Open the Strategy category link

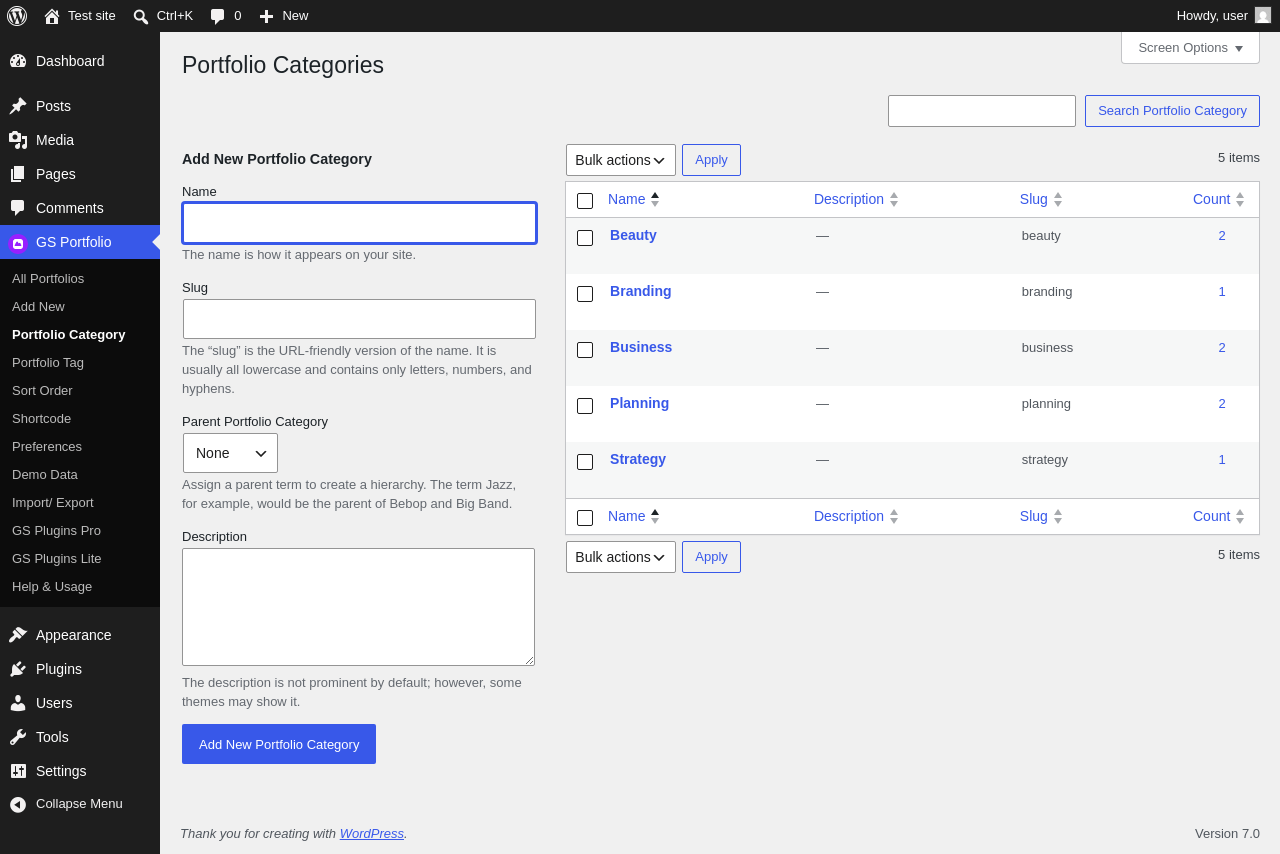(638, 459)
